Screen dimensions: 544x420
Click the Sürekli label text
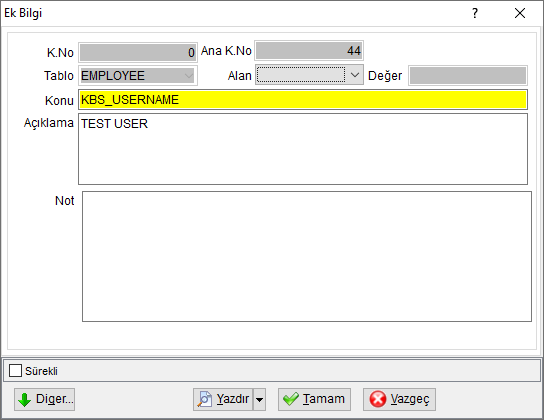[41, 371]
